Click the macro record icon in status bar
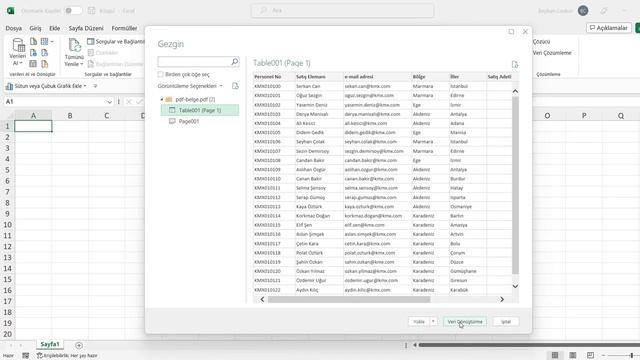Screen dimensions: 640x360 (x=25, y=356)
